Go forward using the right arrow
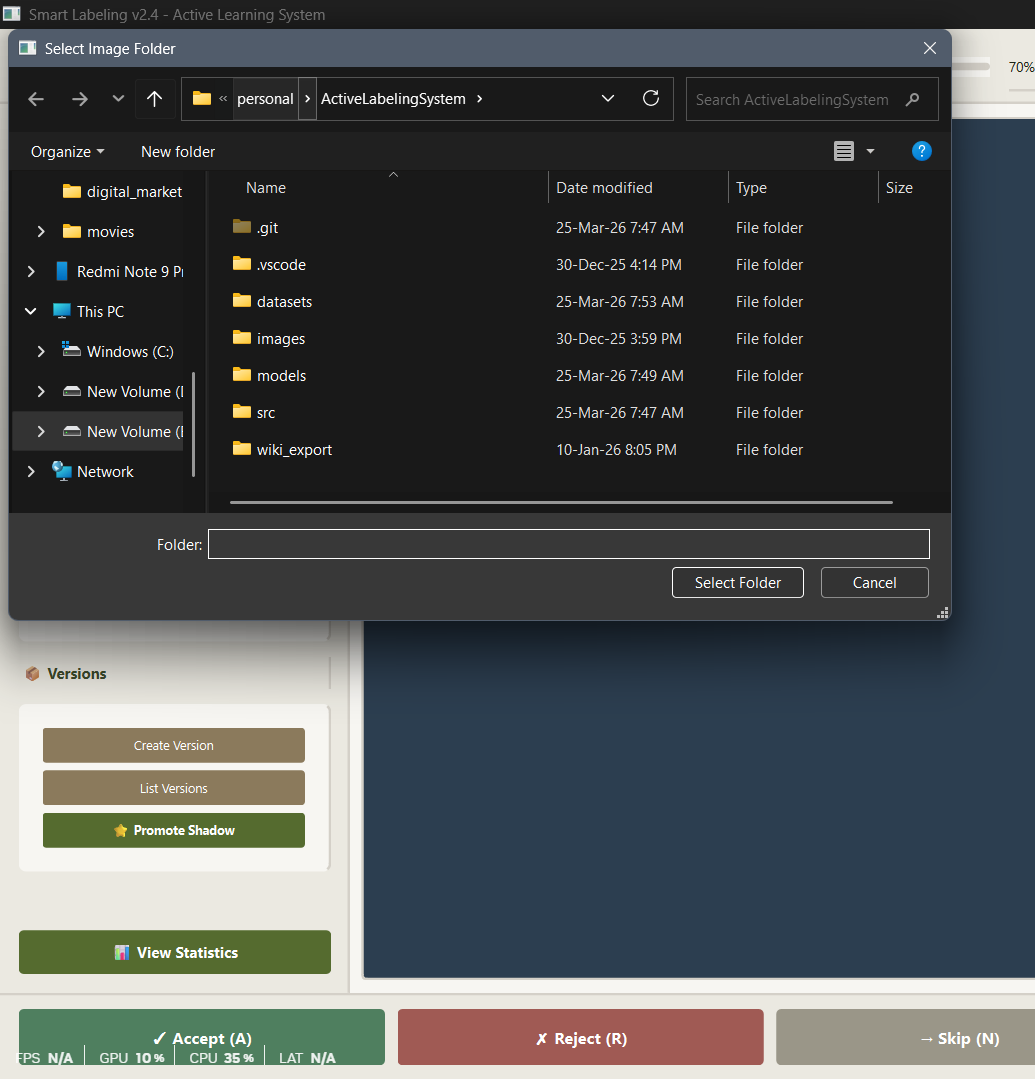The height and width of the screenshot is (1079, 1035). [80, 99]
